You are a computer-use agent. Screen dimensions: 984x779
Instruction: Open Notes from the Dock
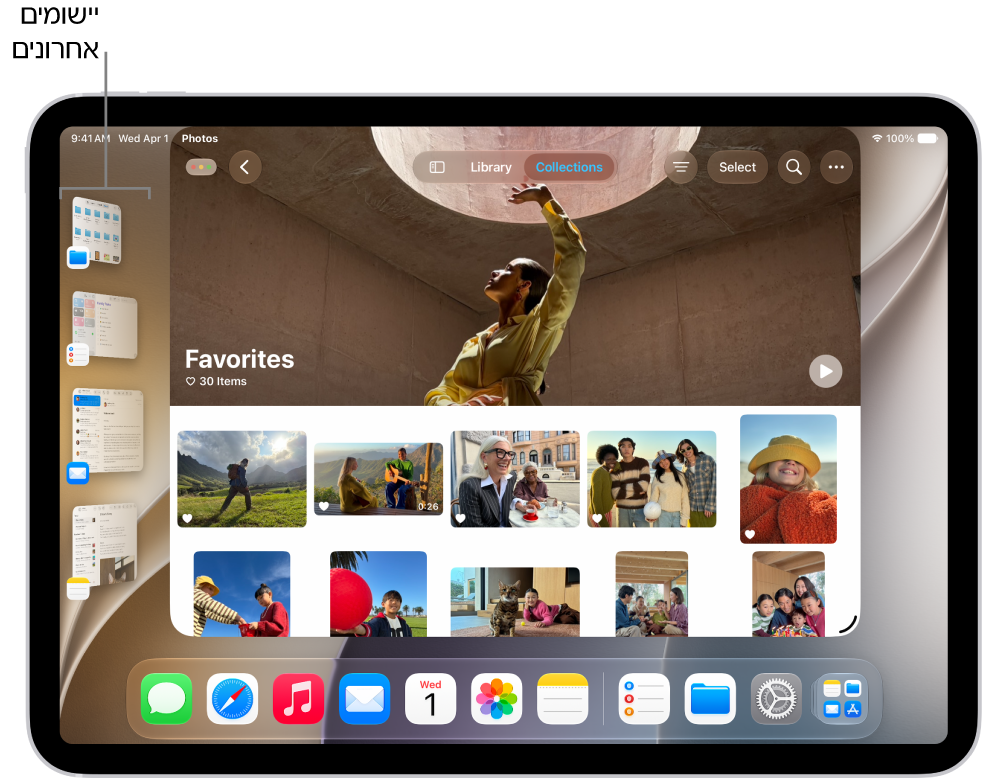pos(563,699)
